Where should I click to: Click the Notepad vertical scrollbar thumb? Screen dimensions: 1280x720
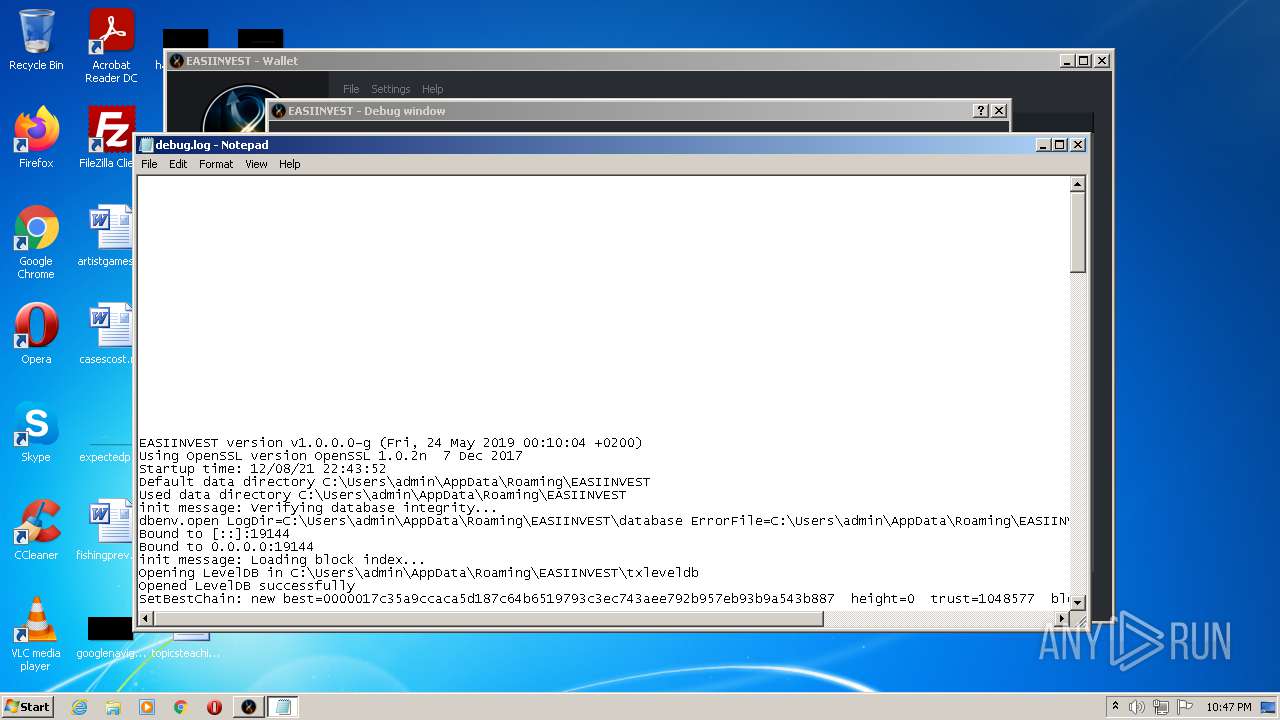(x=1078, y=232)
